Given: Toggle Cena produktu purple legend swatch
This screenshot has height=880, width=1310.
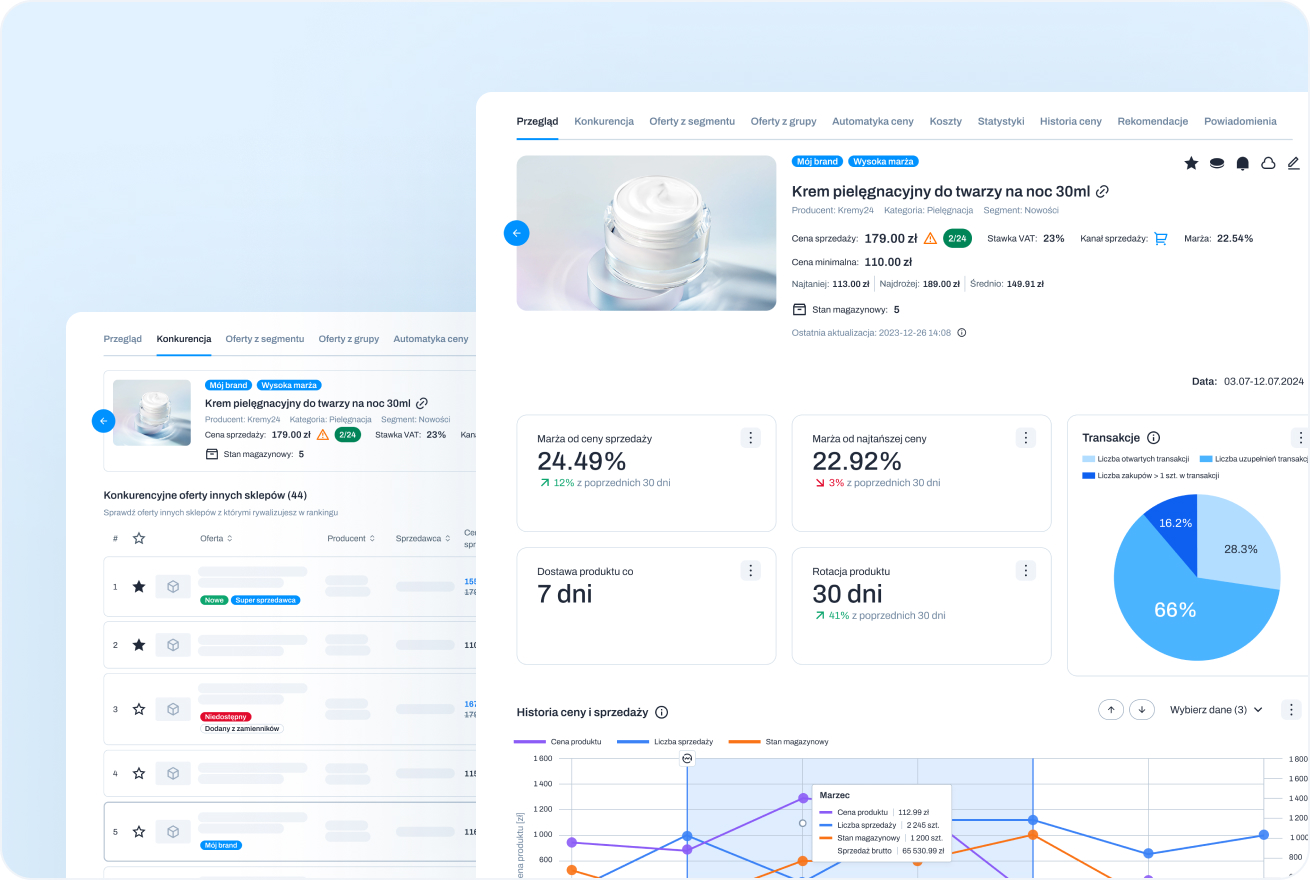Looking at the screenshot, I should (529, 742).
